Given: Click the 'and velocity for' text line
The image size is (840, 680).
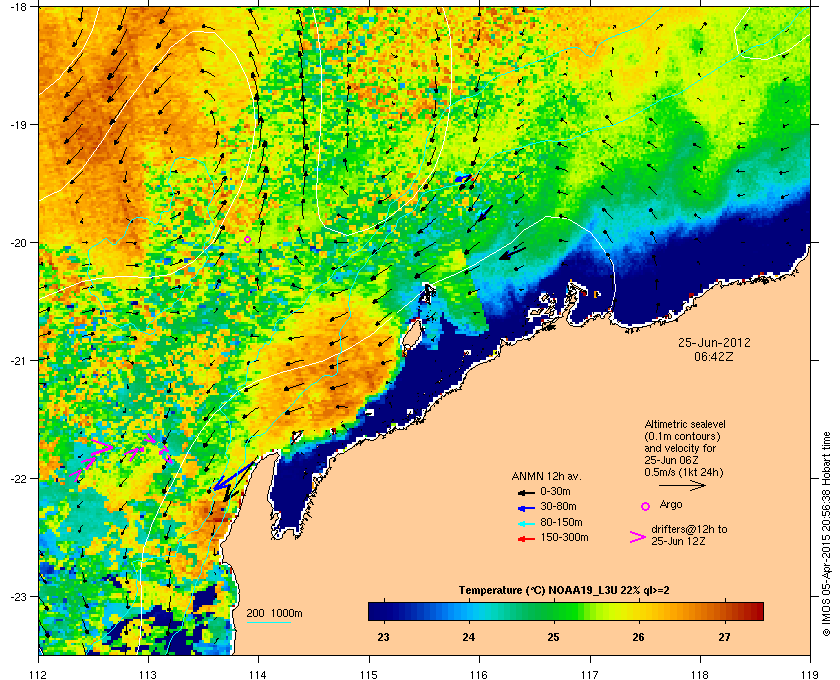Looking at the screenshot, I should (680, 448).
